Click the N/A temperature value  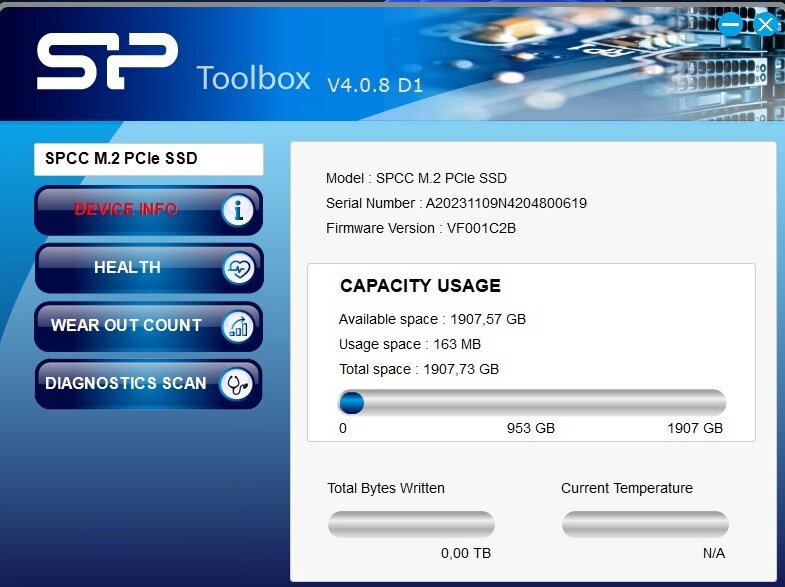(714, 553)
